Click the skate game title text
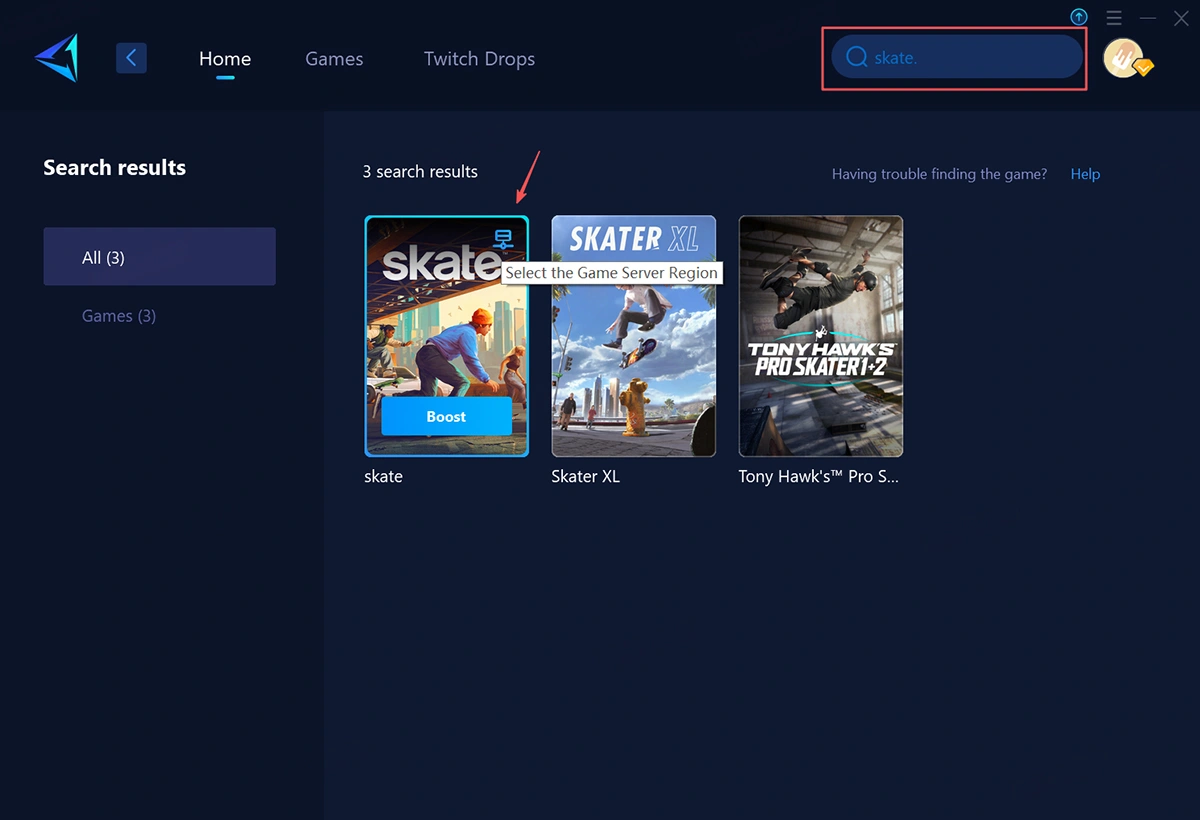This screenshot has width=1200, height=820. [383, 477]
